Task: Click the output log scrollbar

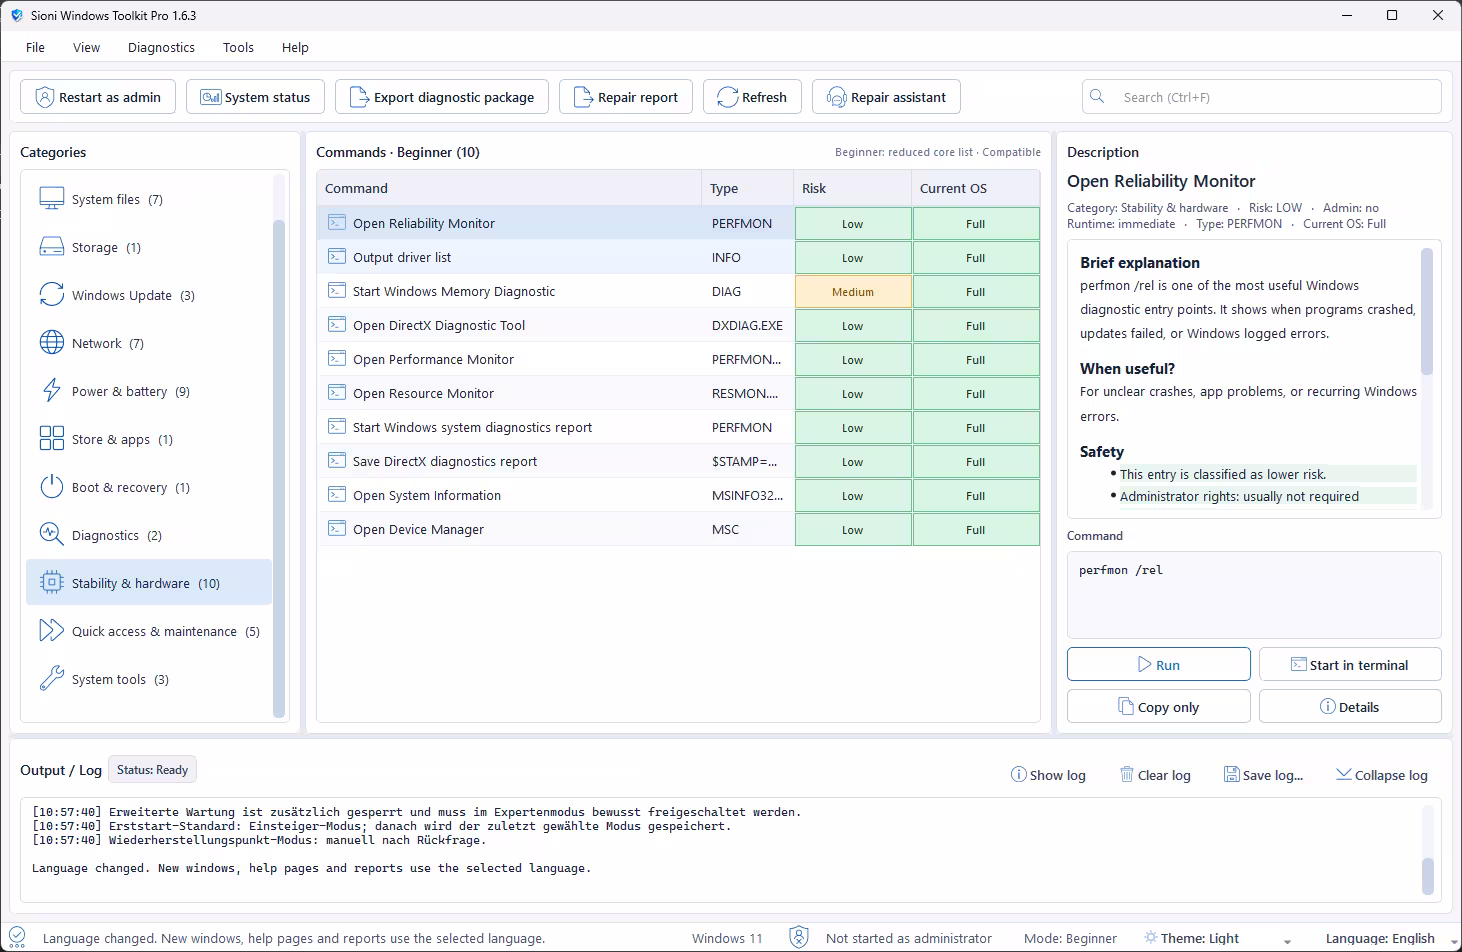Action: click(x=1428, y=876)
